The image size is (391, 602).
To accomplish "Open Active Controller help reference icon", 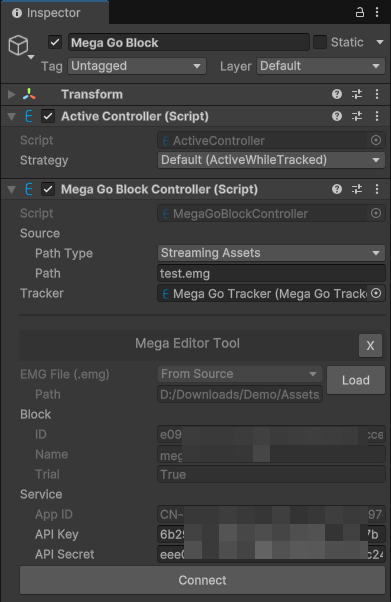I will point(337,116).
